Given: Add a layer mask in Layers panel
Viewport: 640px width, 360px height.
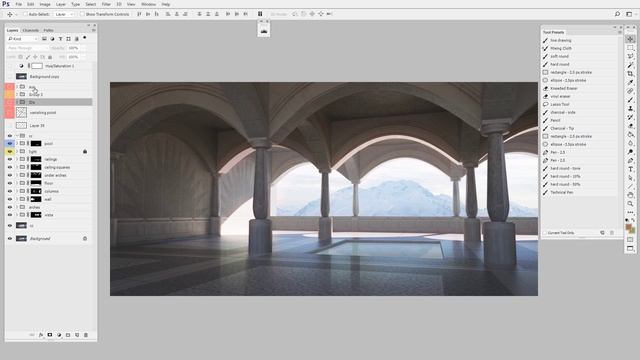Looking at the screenshot, I should 50,335.
